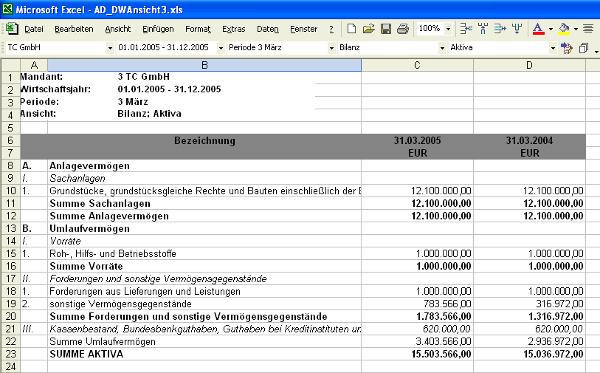Open the Periode 3 März dropdown
Screen dimensions: 600x373
(x=332, y=48)
